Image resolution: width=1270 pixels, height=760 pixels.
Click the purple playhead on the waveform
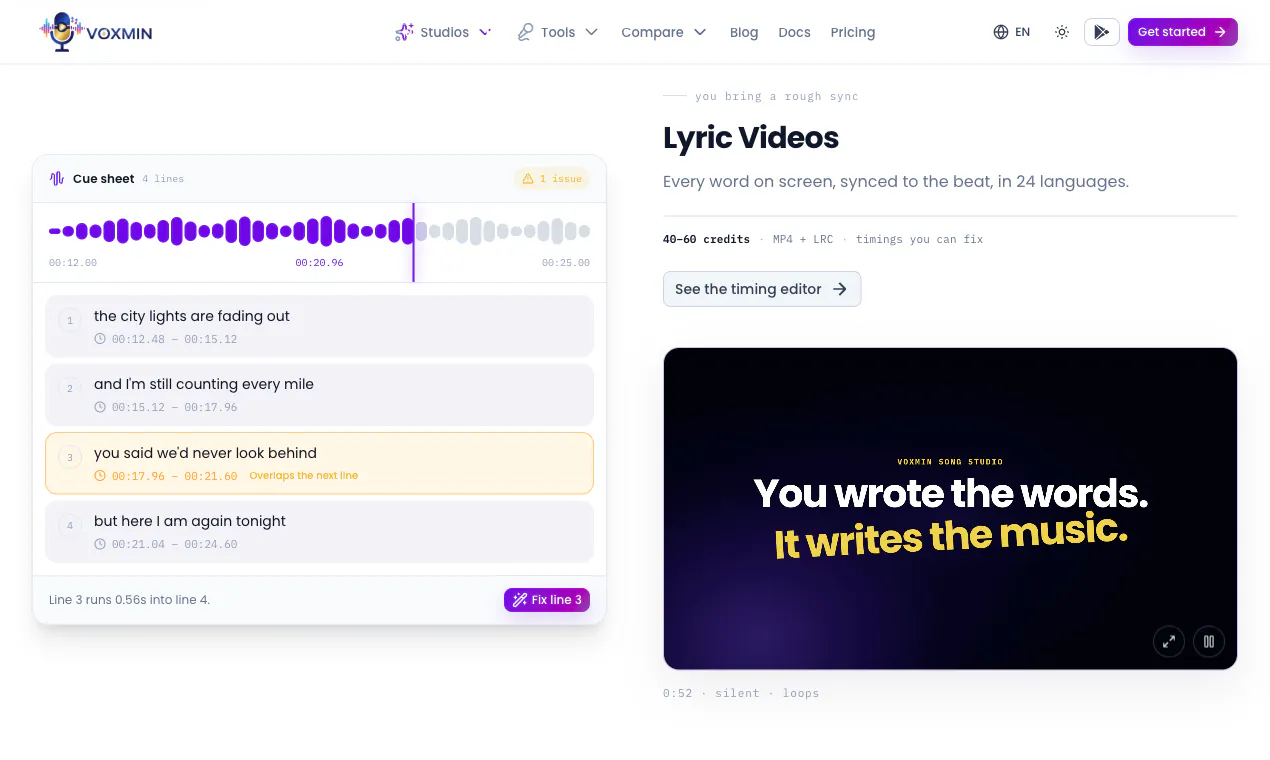413,242
